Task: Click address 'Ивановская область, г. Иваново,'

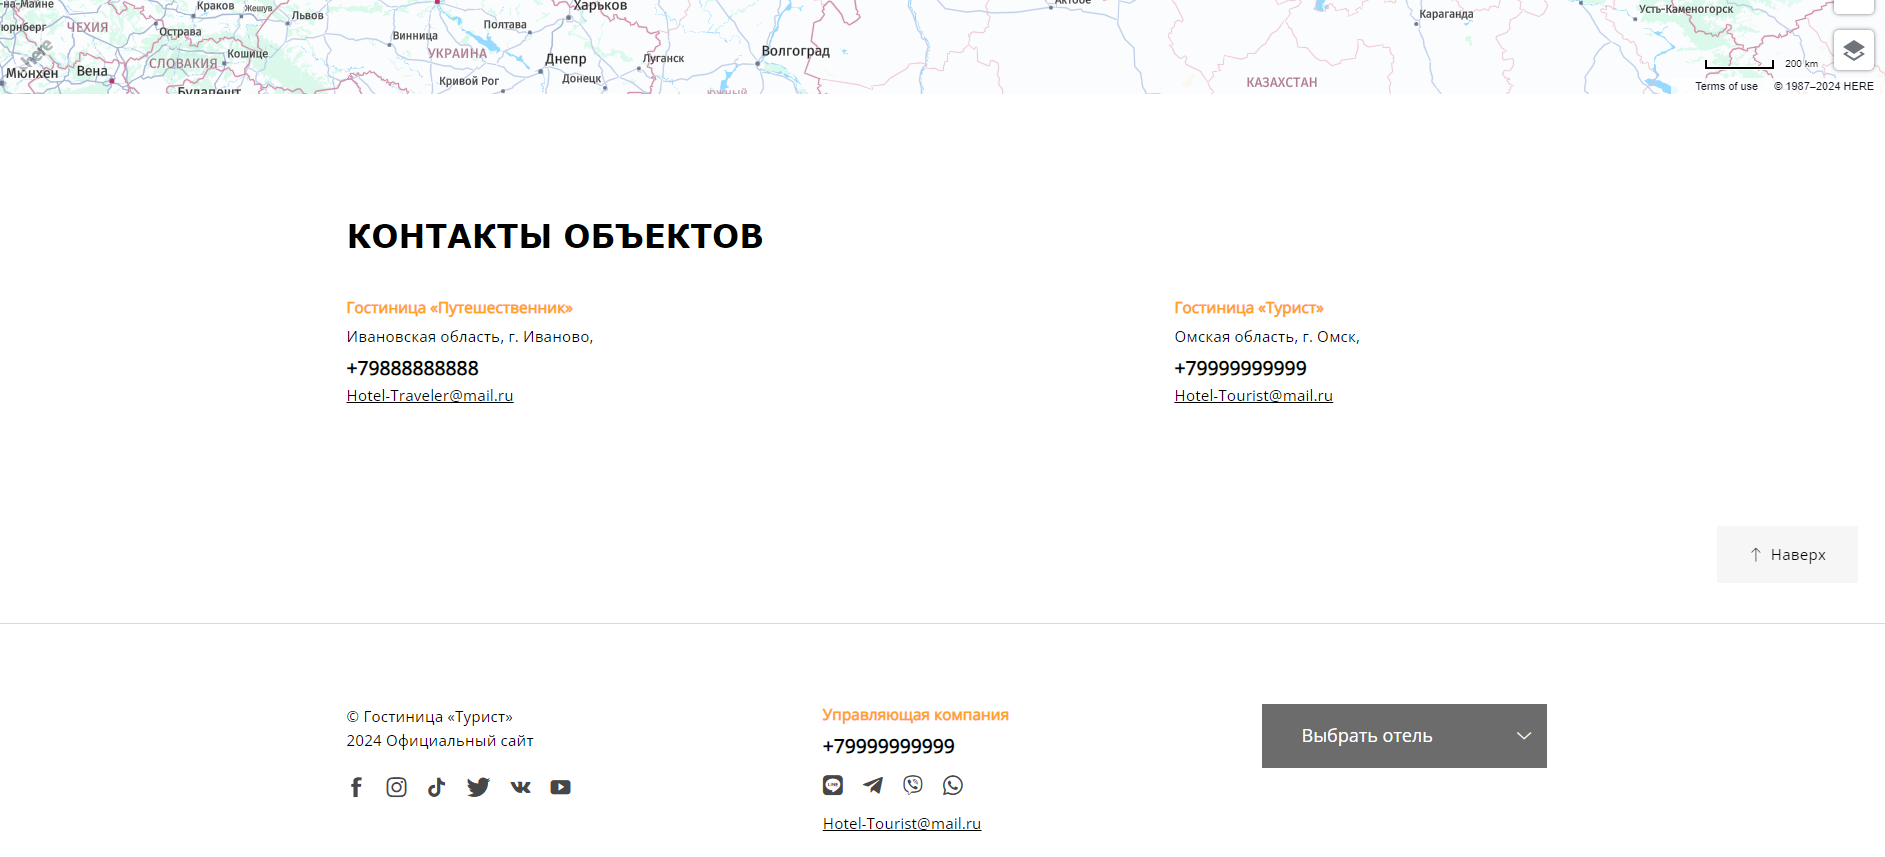Action: pos(470,337)
